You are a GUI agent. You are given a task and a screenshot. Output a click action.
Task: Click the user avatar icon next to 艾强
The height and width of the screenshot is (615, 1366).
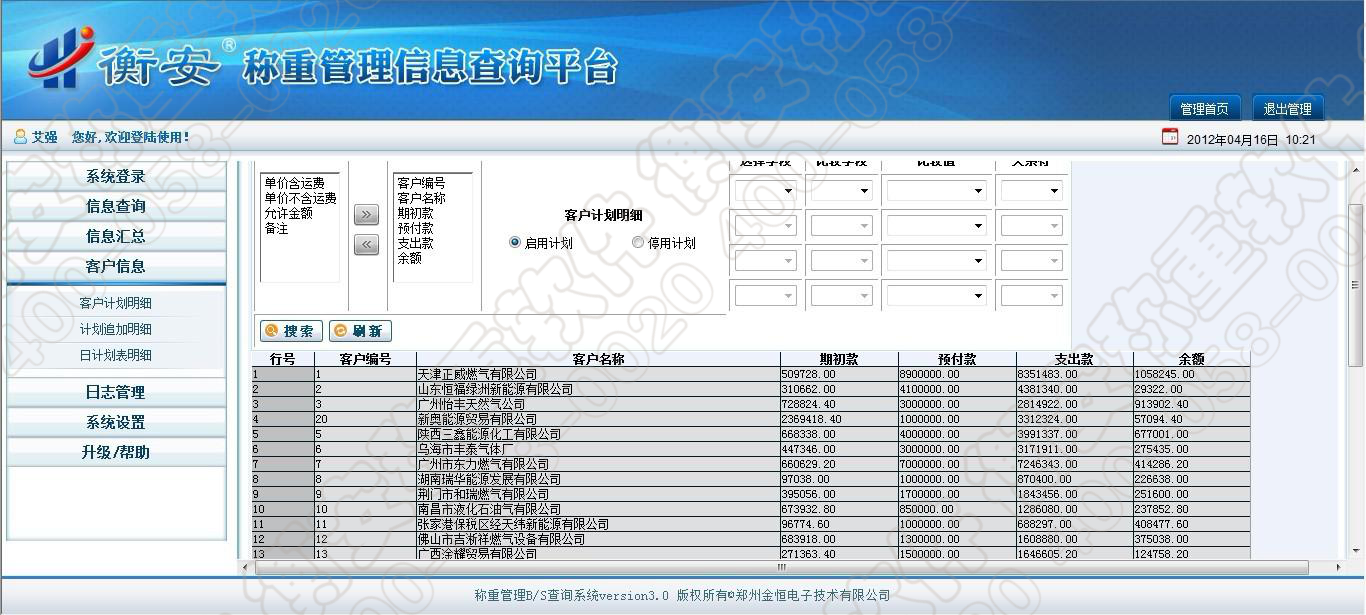20,137
